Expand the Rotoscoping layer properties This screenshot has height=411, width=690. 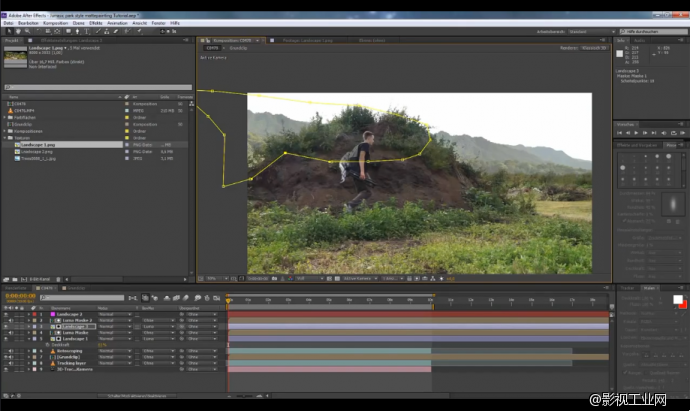pyautogui.click(x=29, y=351)
